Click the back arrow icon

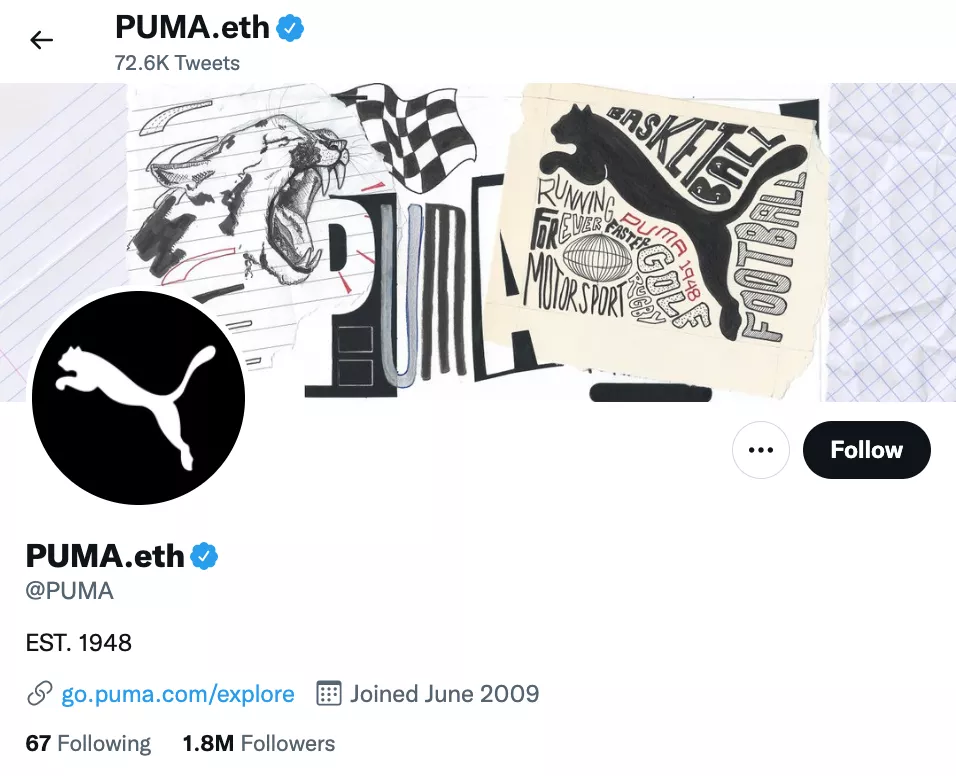(x=41, y=40)
